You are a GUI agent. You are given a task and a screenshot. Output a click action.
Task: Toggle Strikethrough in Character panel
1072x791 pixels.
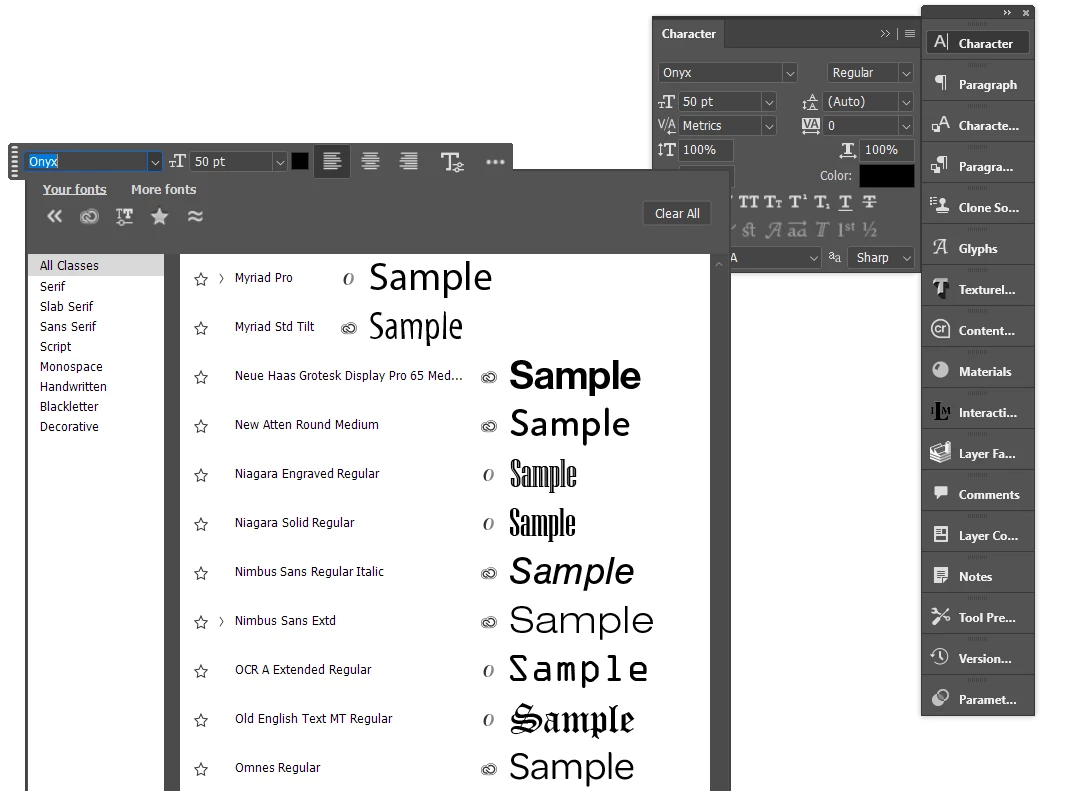869,202
